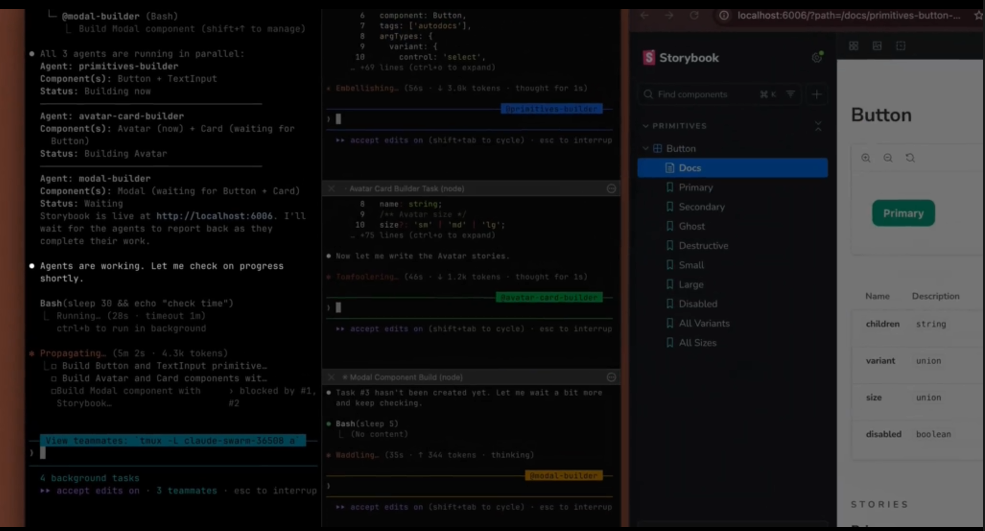Screen dimensions: 985x531
Task: Open the Destructive story
Action: 703,246
